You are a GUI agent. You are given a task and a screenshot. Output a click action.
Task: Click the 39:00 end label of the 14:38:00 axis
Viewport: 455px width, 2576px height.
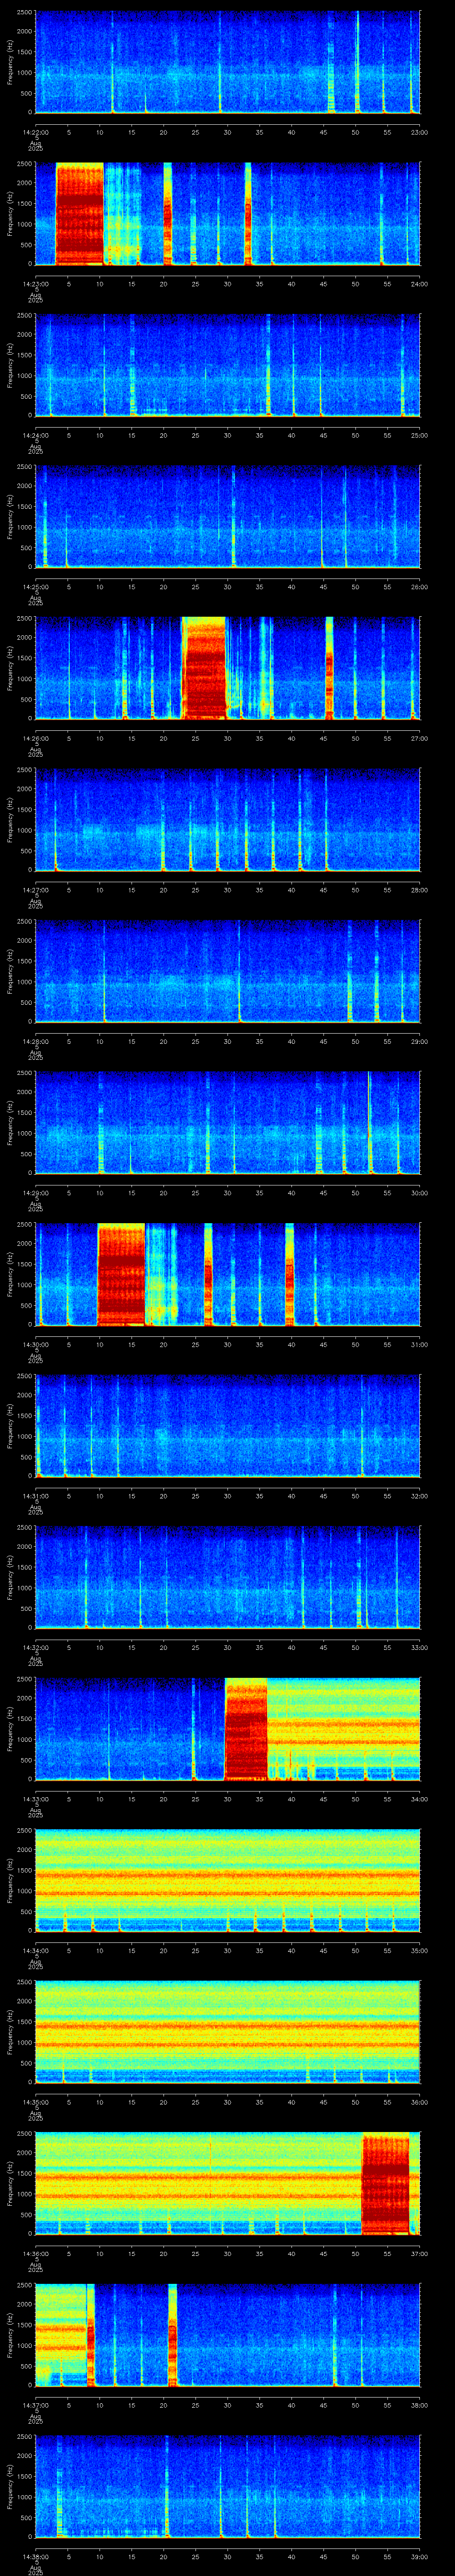pos(420,2556)
